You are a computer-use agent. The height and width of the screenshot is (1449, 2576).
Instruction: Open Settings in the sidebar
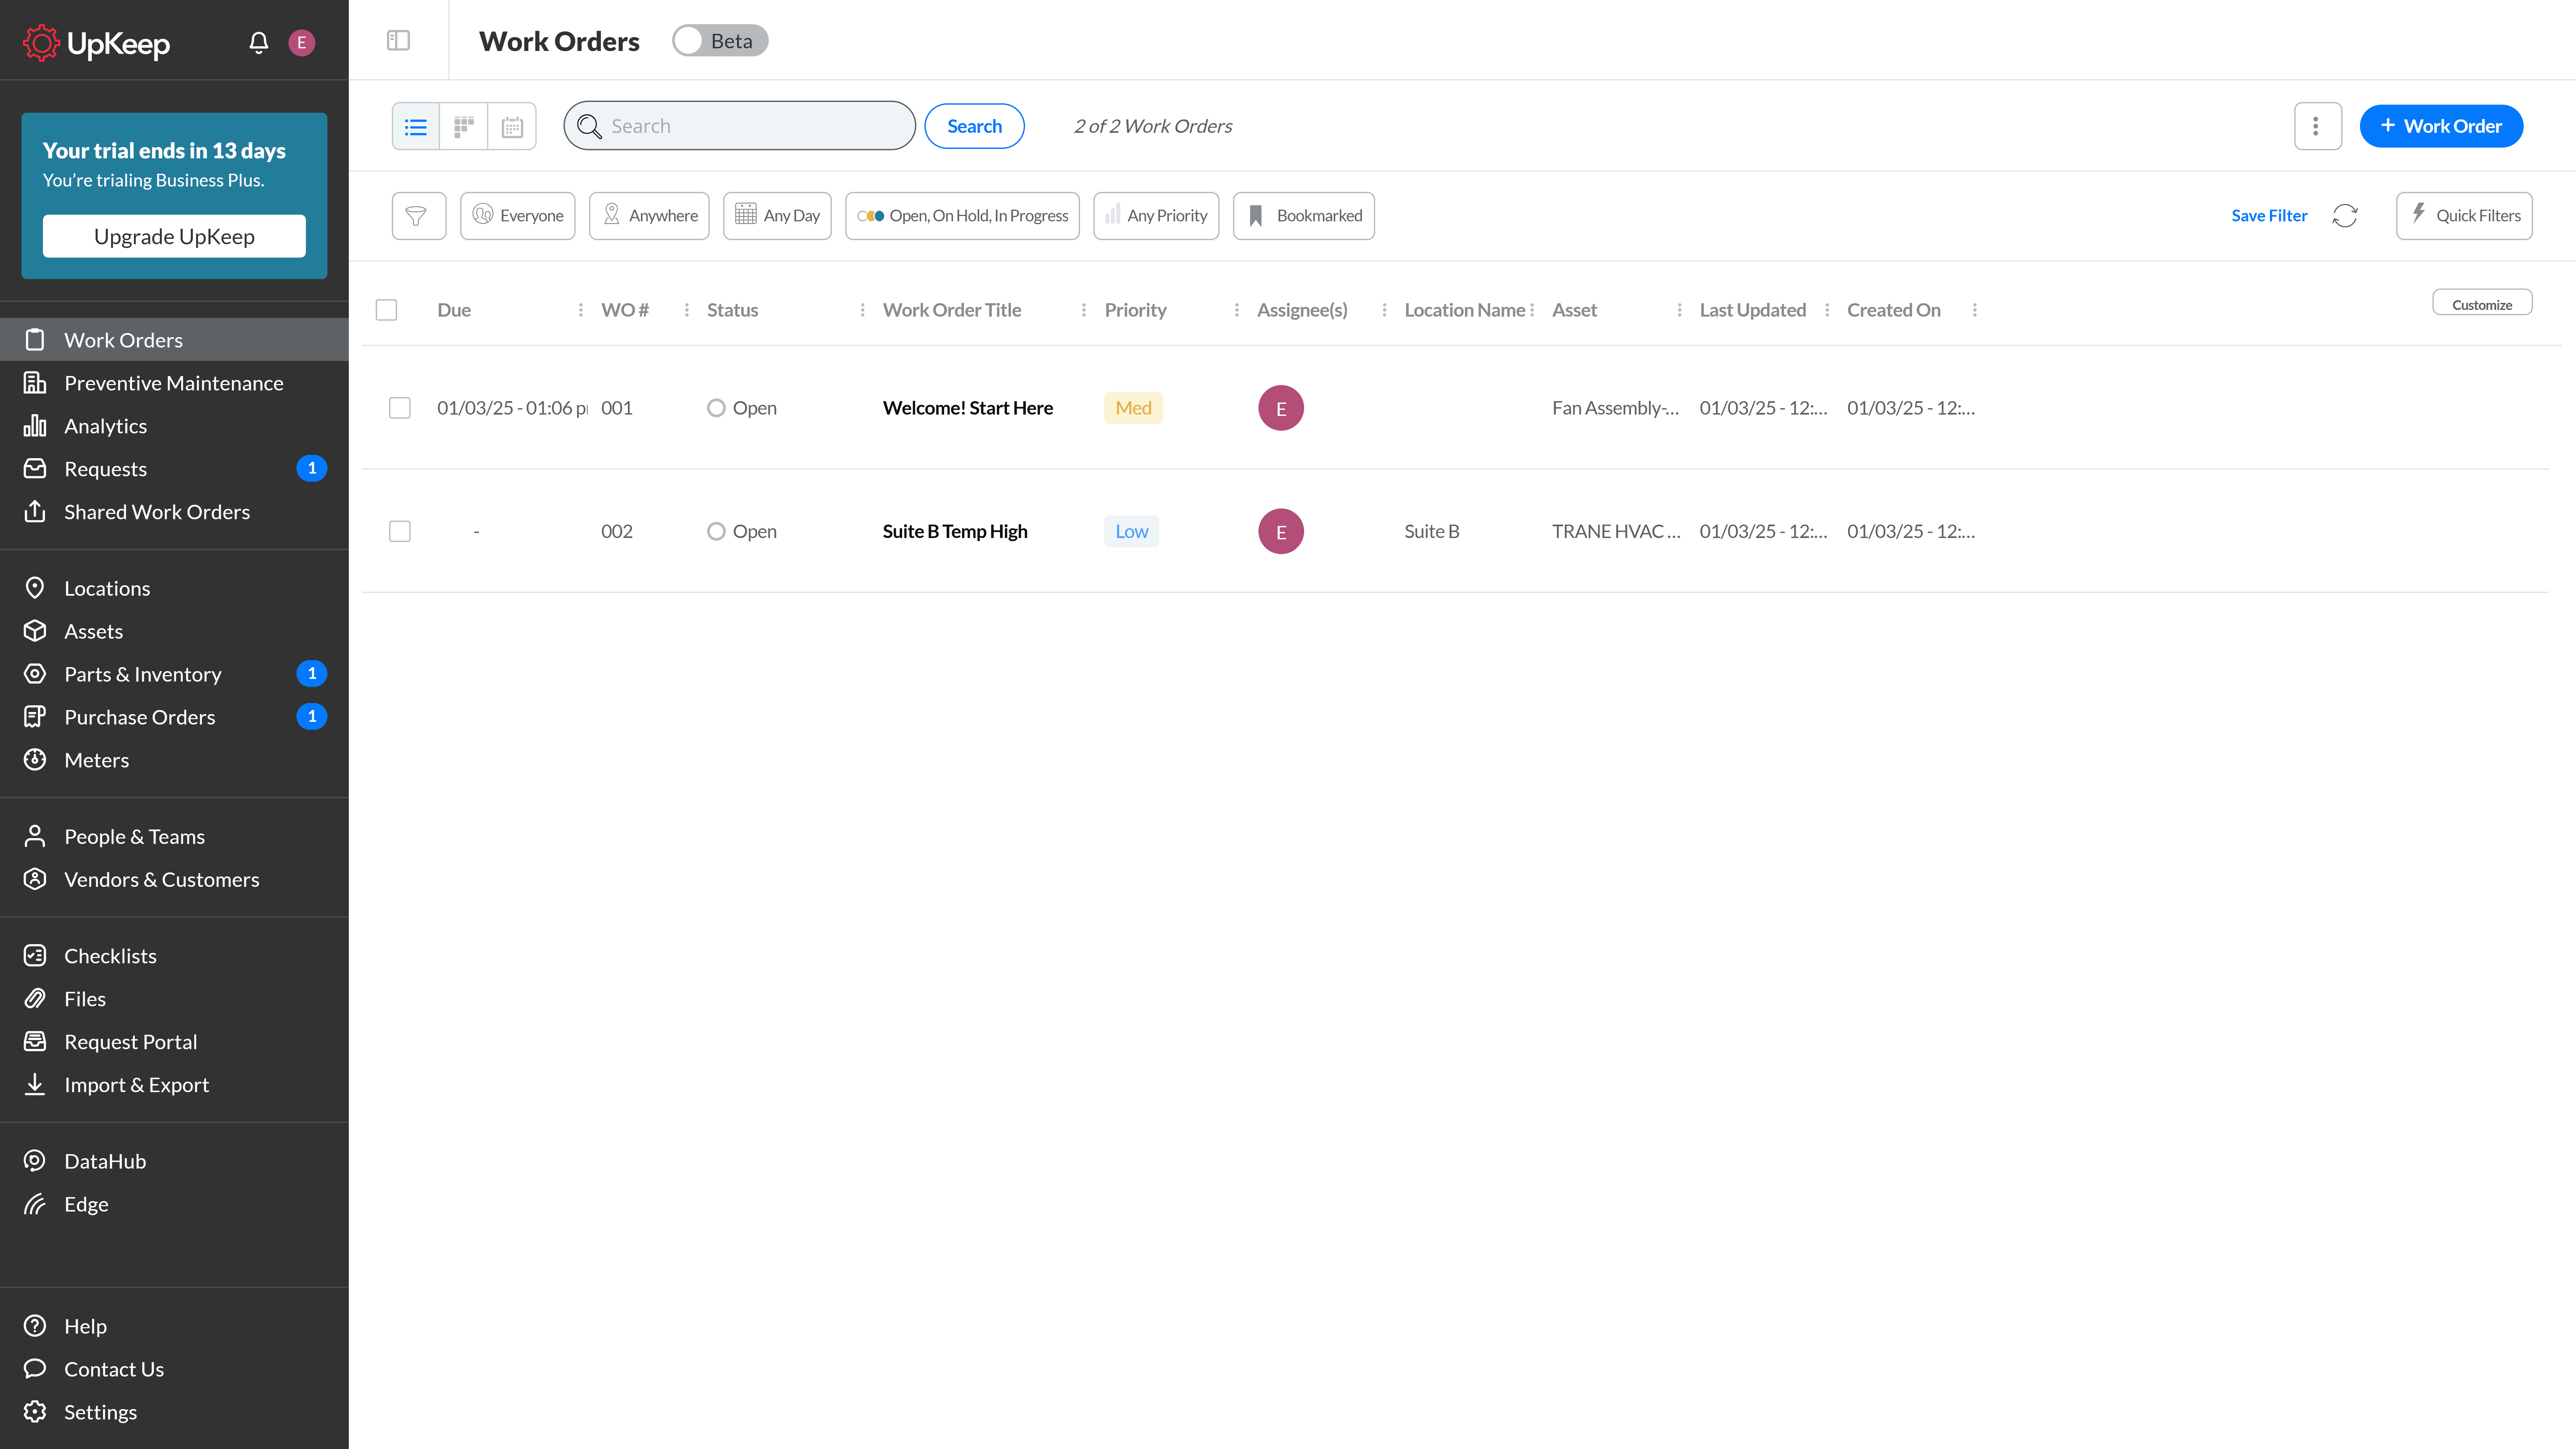coord(174,1412)
